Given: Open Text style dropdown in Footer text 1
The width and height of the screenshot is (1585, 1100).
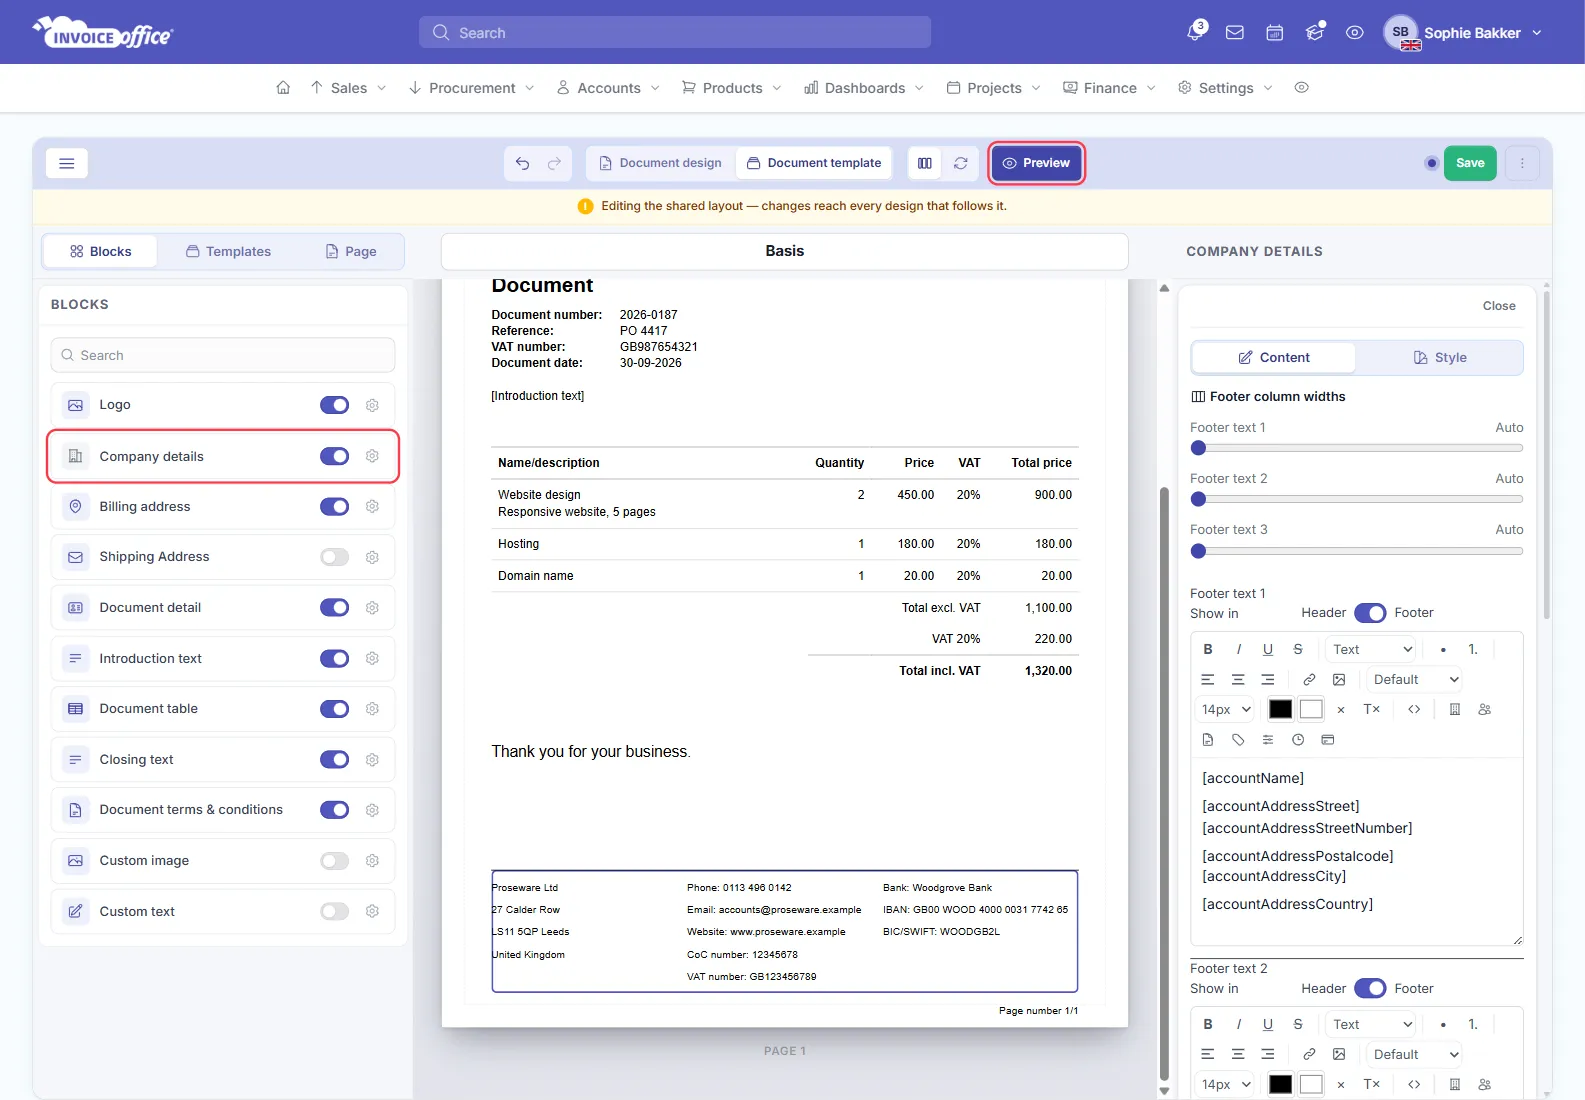Looking at the screenshot, I should click(x=1372, y=649).
